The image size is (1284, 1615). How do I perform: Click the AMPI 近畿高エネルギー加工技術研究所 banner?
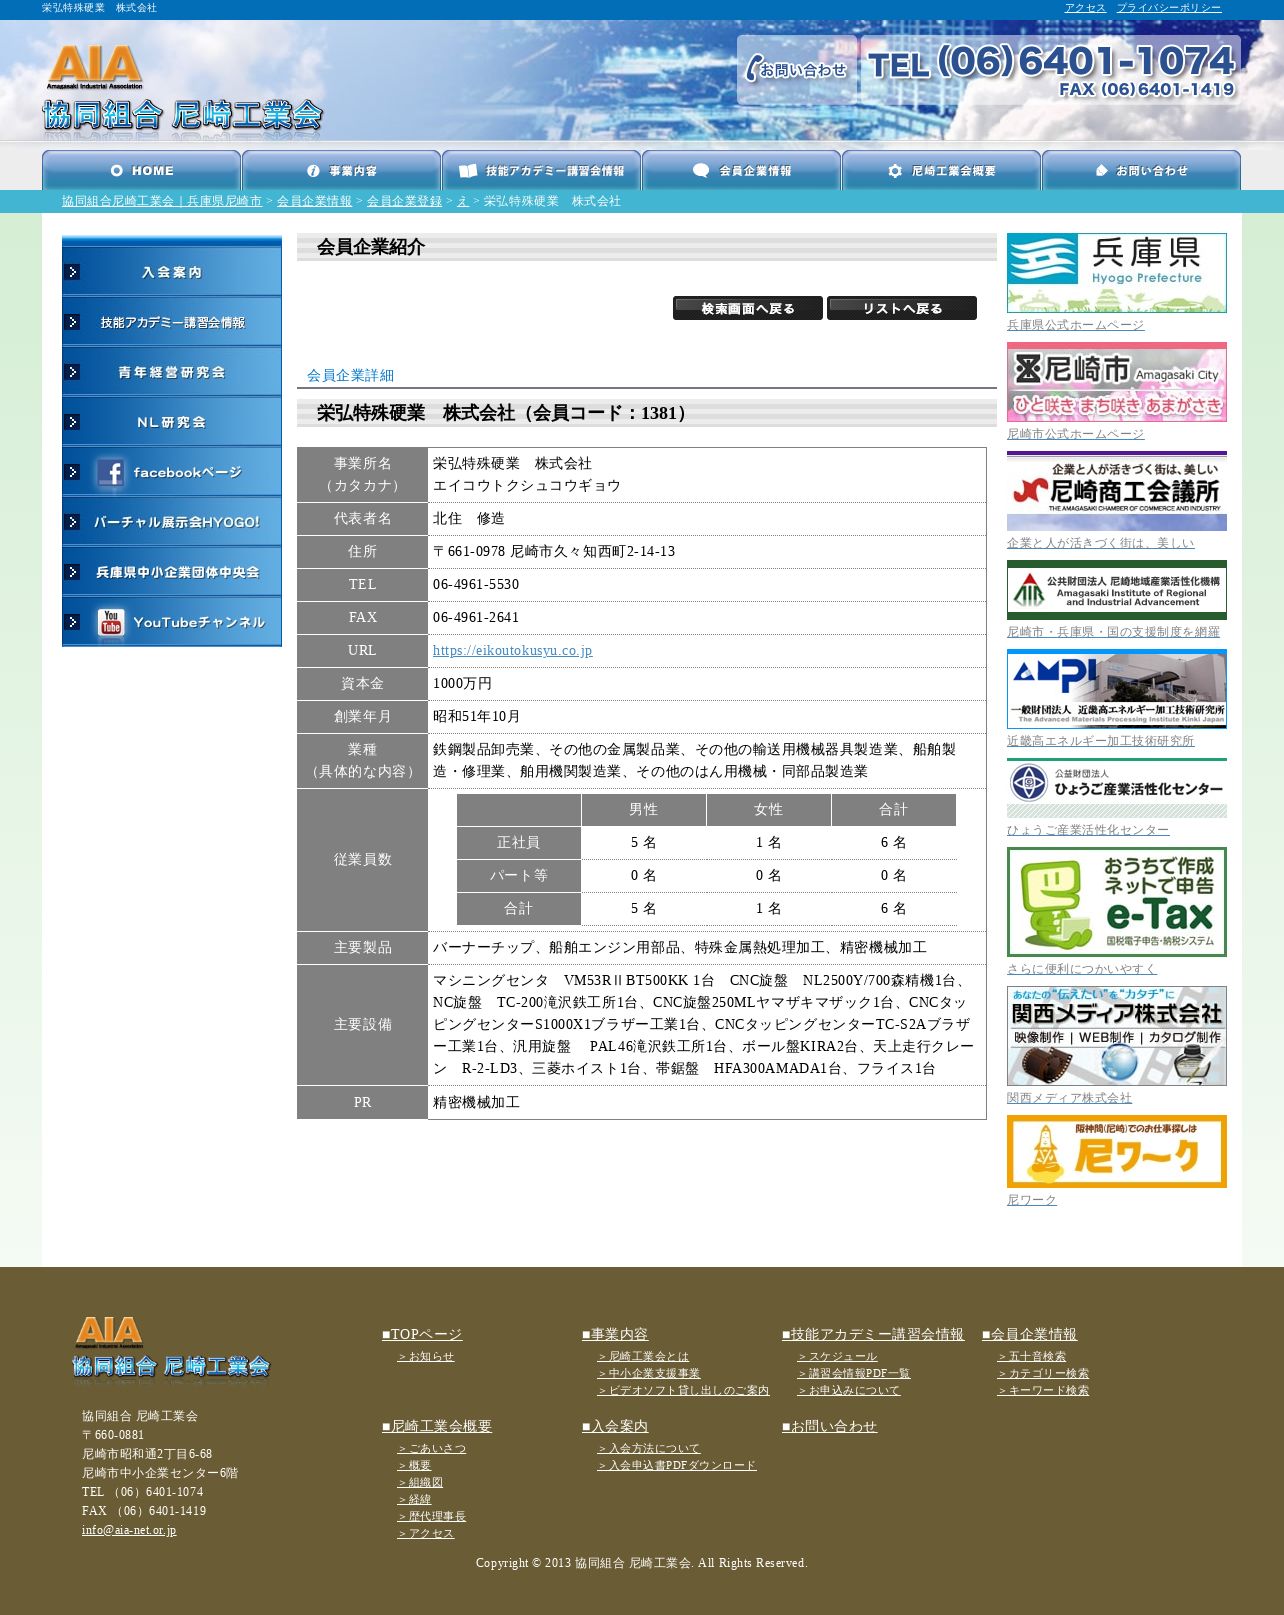[x=1117, y=689]
